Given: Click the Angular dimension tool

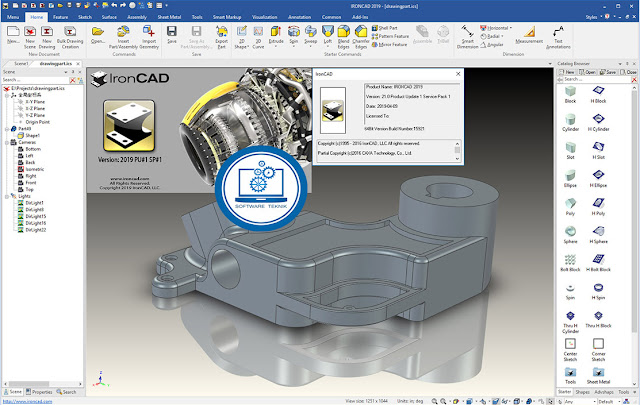Looking at the screenshot, I should coord(492,45).
